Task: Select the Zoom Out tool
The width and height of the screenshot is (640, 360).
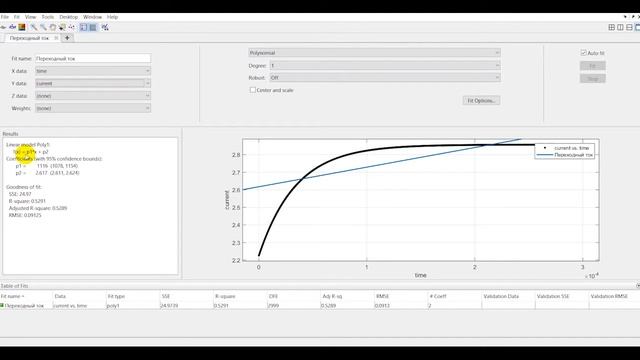Action: point(43,27)
